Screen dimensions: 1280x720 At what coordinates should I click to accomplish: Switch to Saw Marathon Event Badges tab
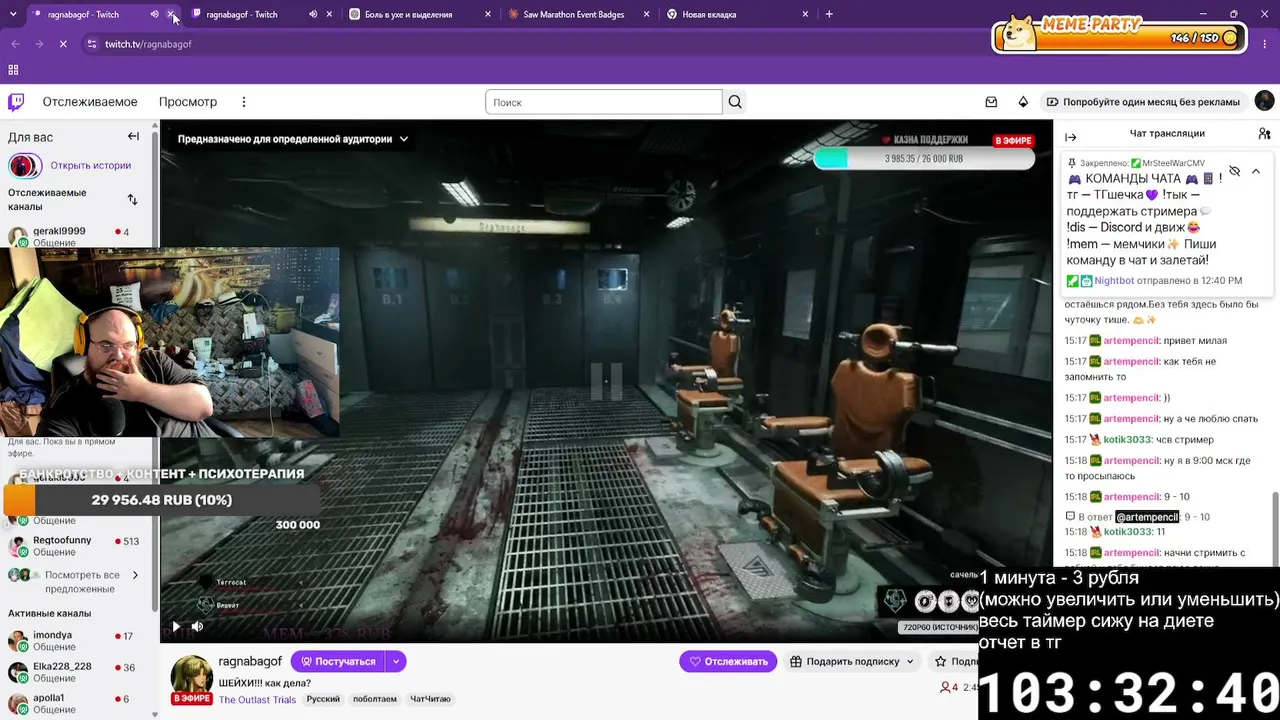[x=578, y=14]
